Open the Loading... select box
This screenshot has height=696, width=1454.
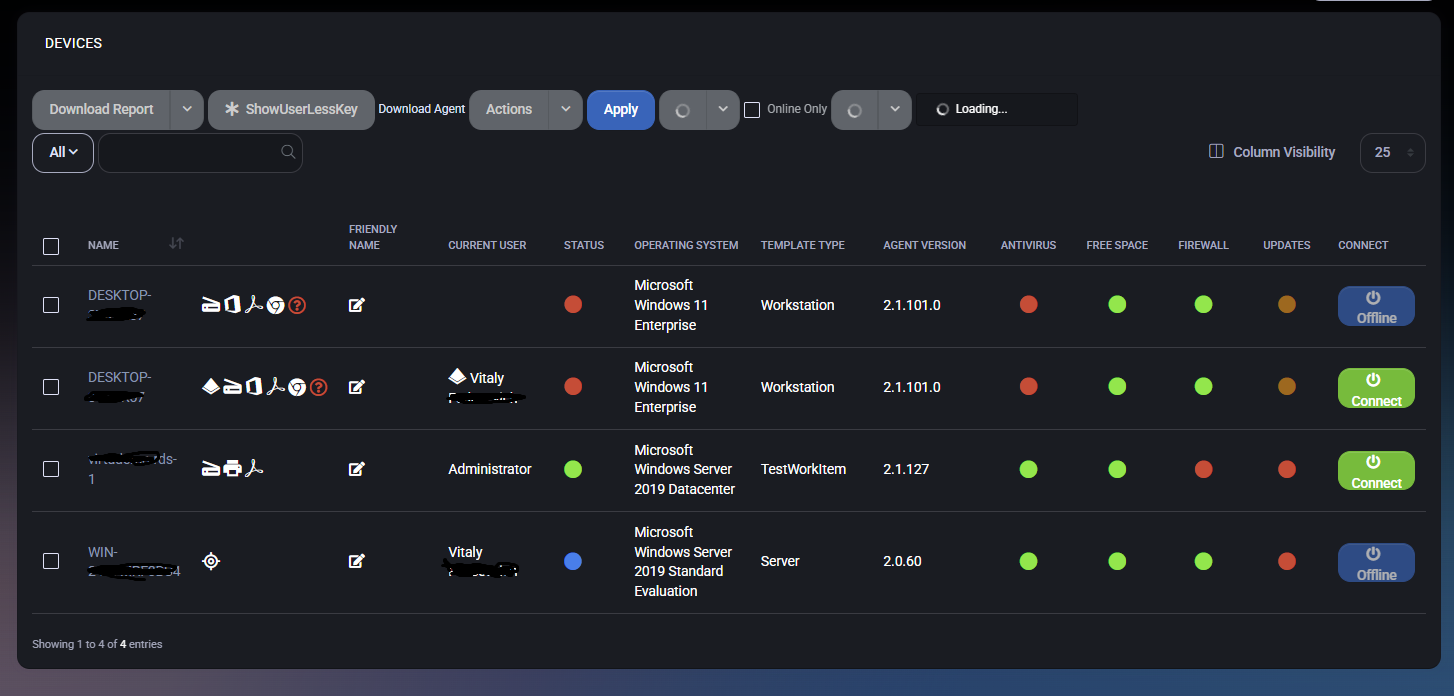point(997,109)
